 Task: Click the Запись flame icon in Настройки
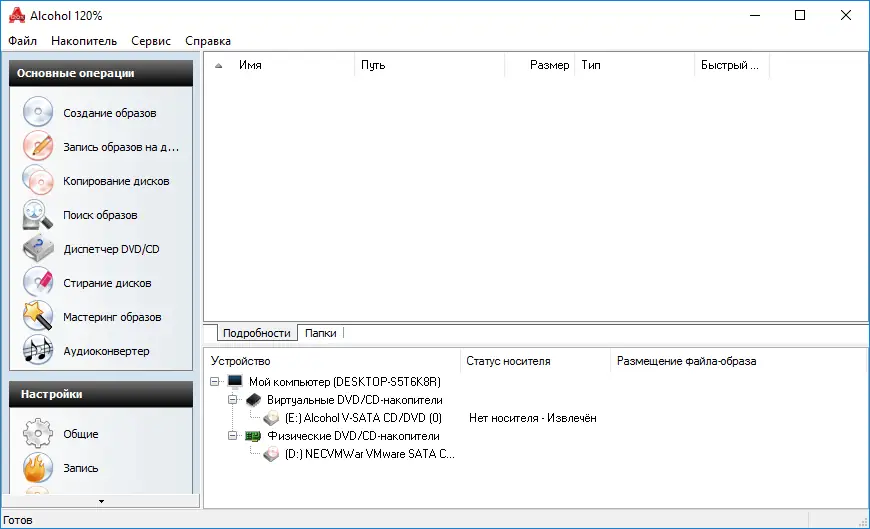38,467
